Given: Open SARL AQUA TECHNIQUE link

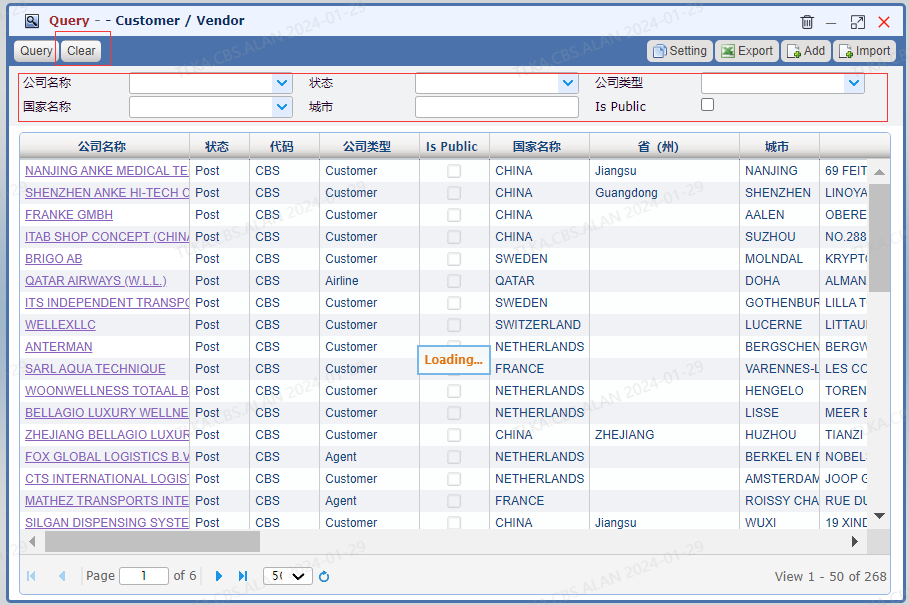Looking at the screenshot, I should pyautogui.click(x=95, y=369).
